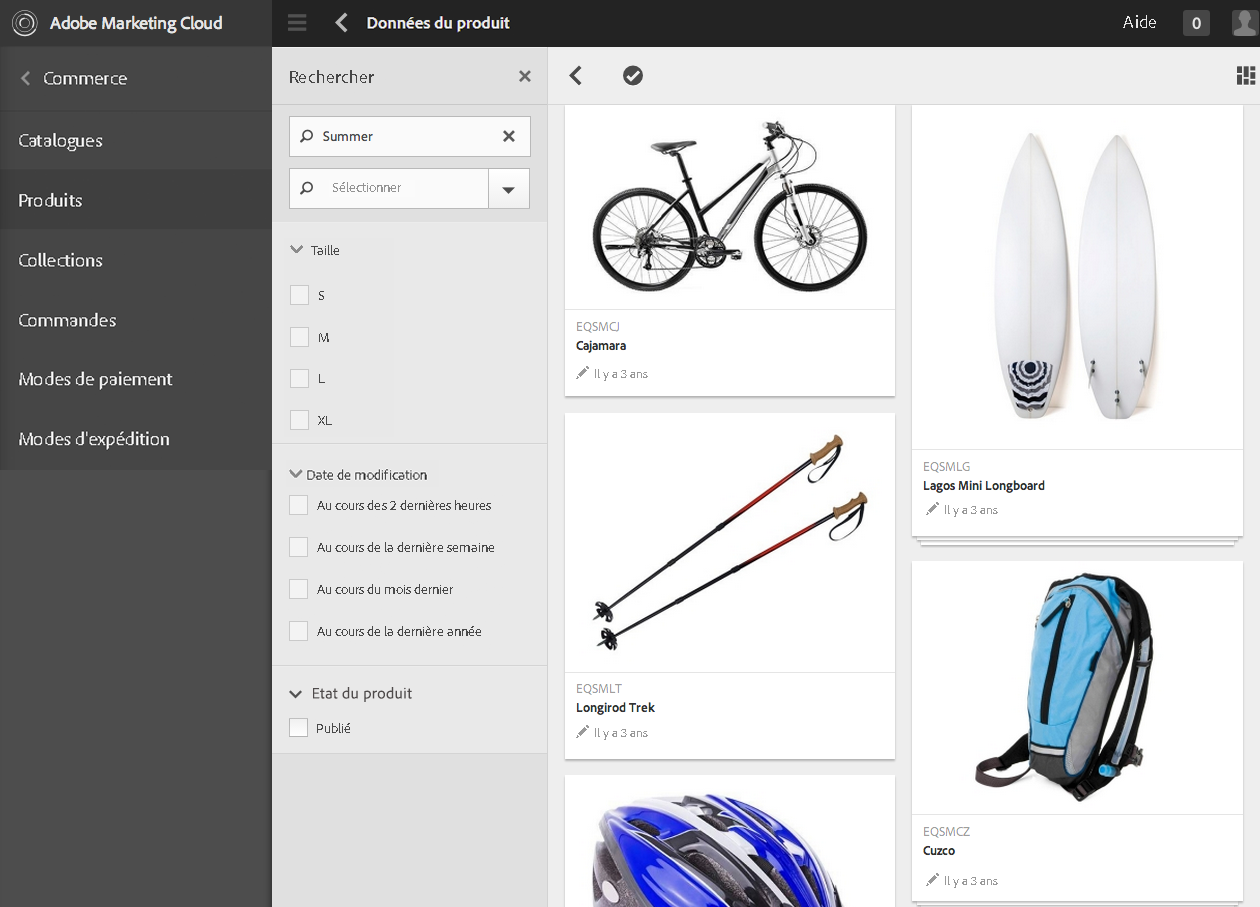Click the Lagos Mini Longboard title

coord(984,486)
